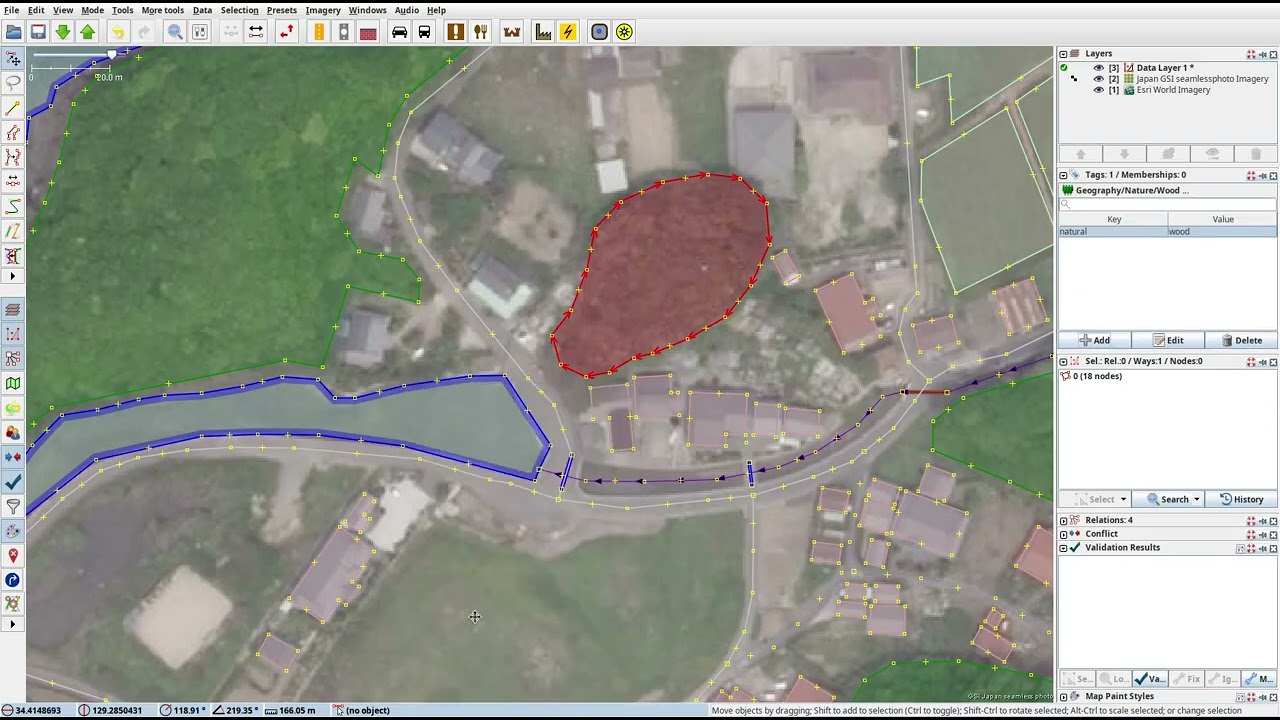Open the magnifier Search tool in toolbar
The height and width of the screenshot is (720, 1280).
(175, 32)
